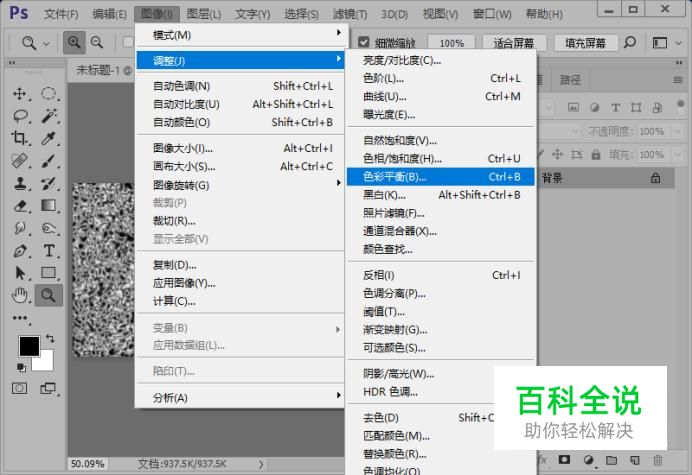Create a new fill or adjustment layer

pyautogui.click(x=589, y=460)
